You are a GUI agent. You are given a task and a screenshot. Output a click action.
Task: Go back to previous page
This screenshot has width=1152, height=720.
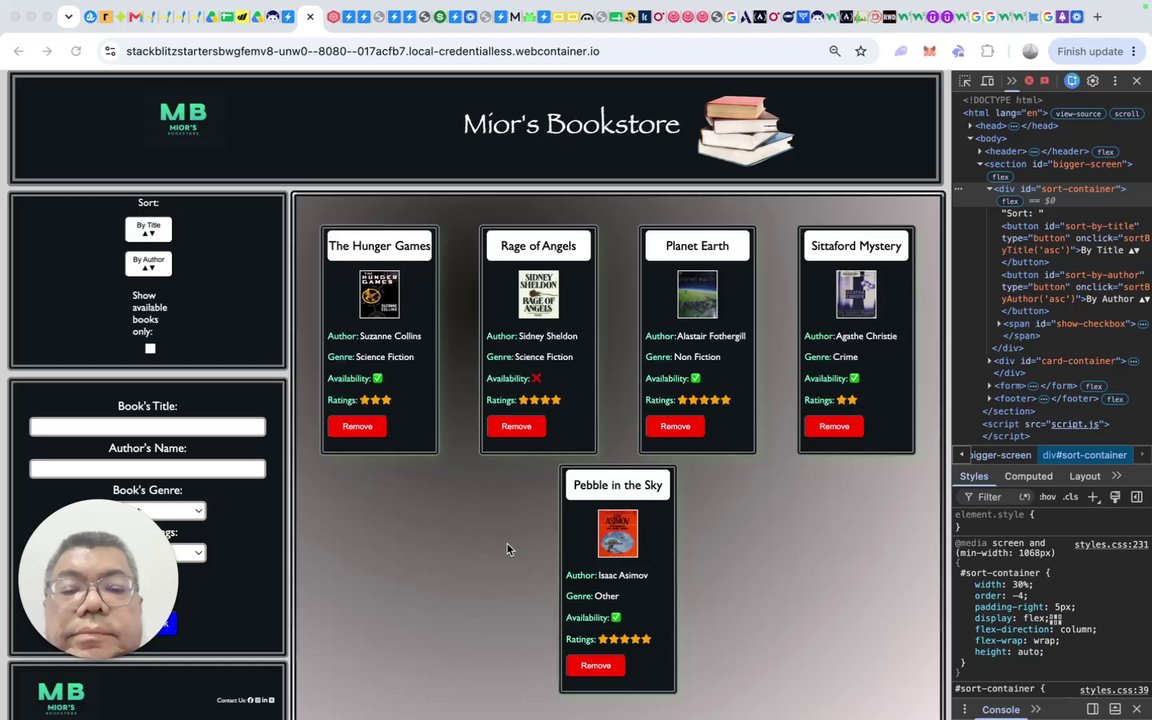(18, 51)
